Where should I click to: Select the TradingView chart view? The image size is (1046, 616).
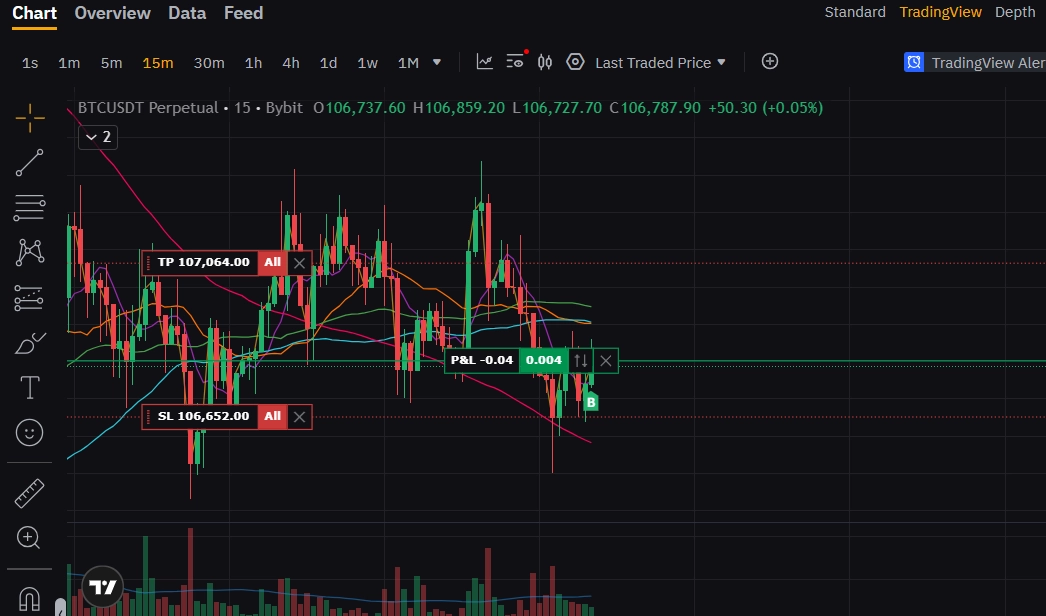point(941,12)
